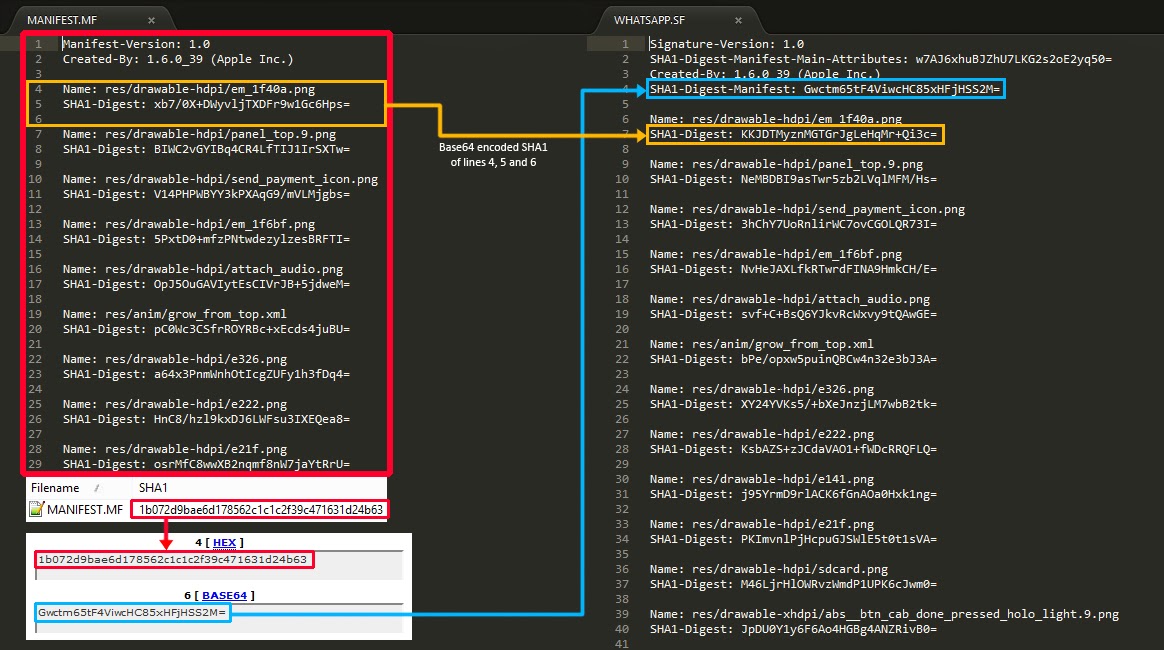This screenshot has width=1164, height=650.
Task: Select the SHA1 hash cell for MANIFEST.MF
Action: pos(261,510)
